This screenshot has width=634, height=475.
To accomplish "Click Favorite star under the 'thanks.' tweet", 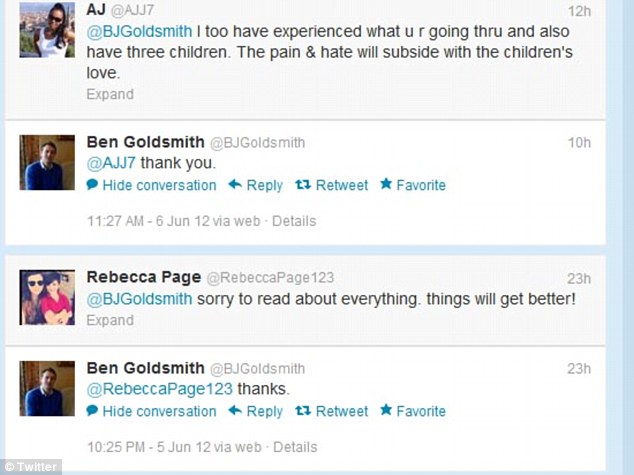I will click(386, 411).
